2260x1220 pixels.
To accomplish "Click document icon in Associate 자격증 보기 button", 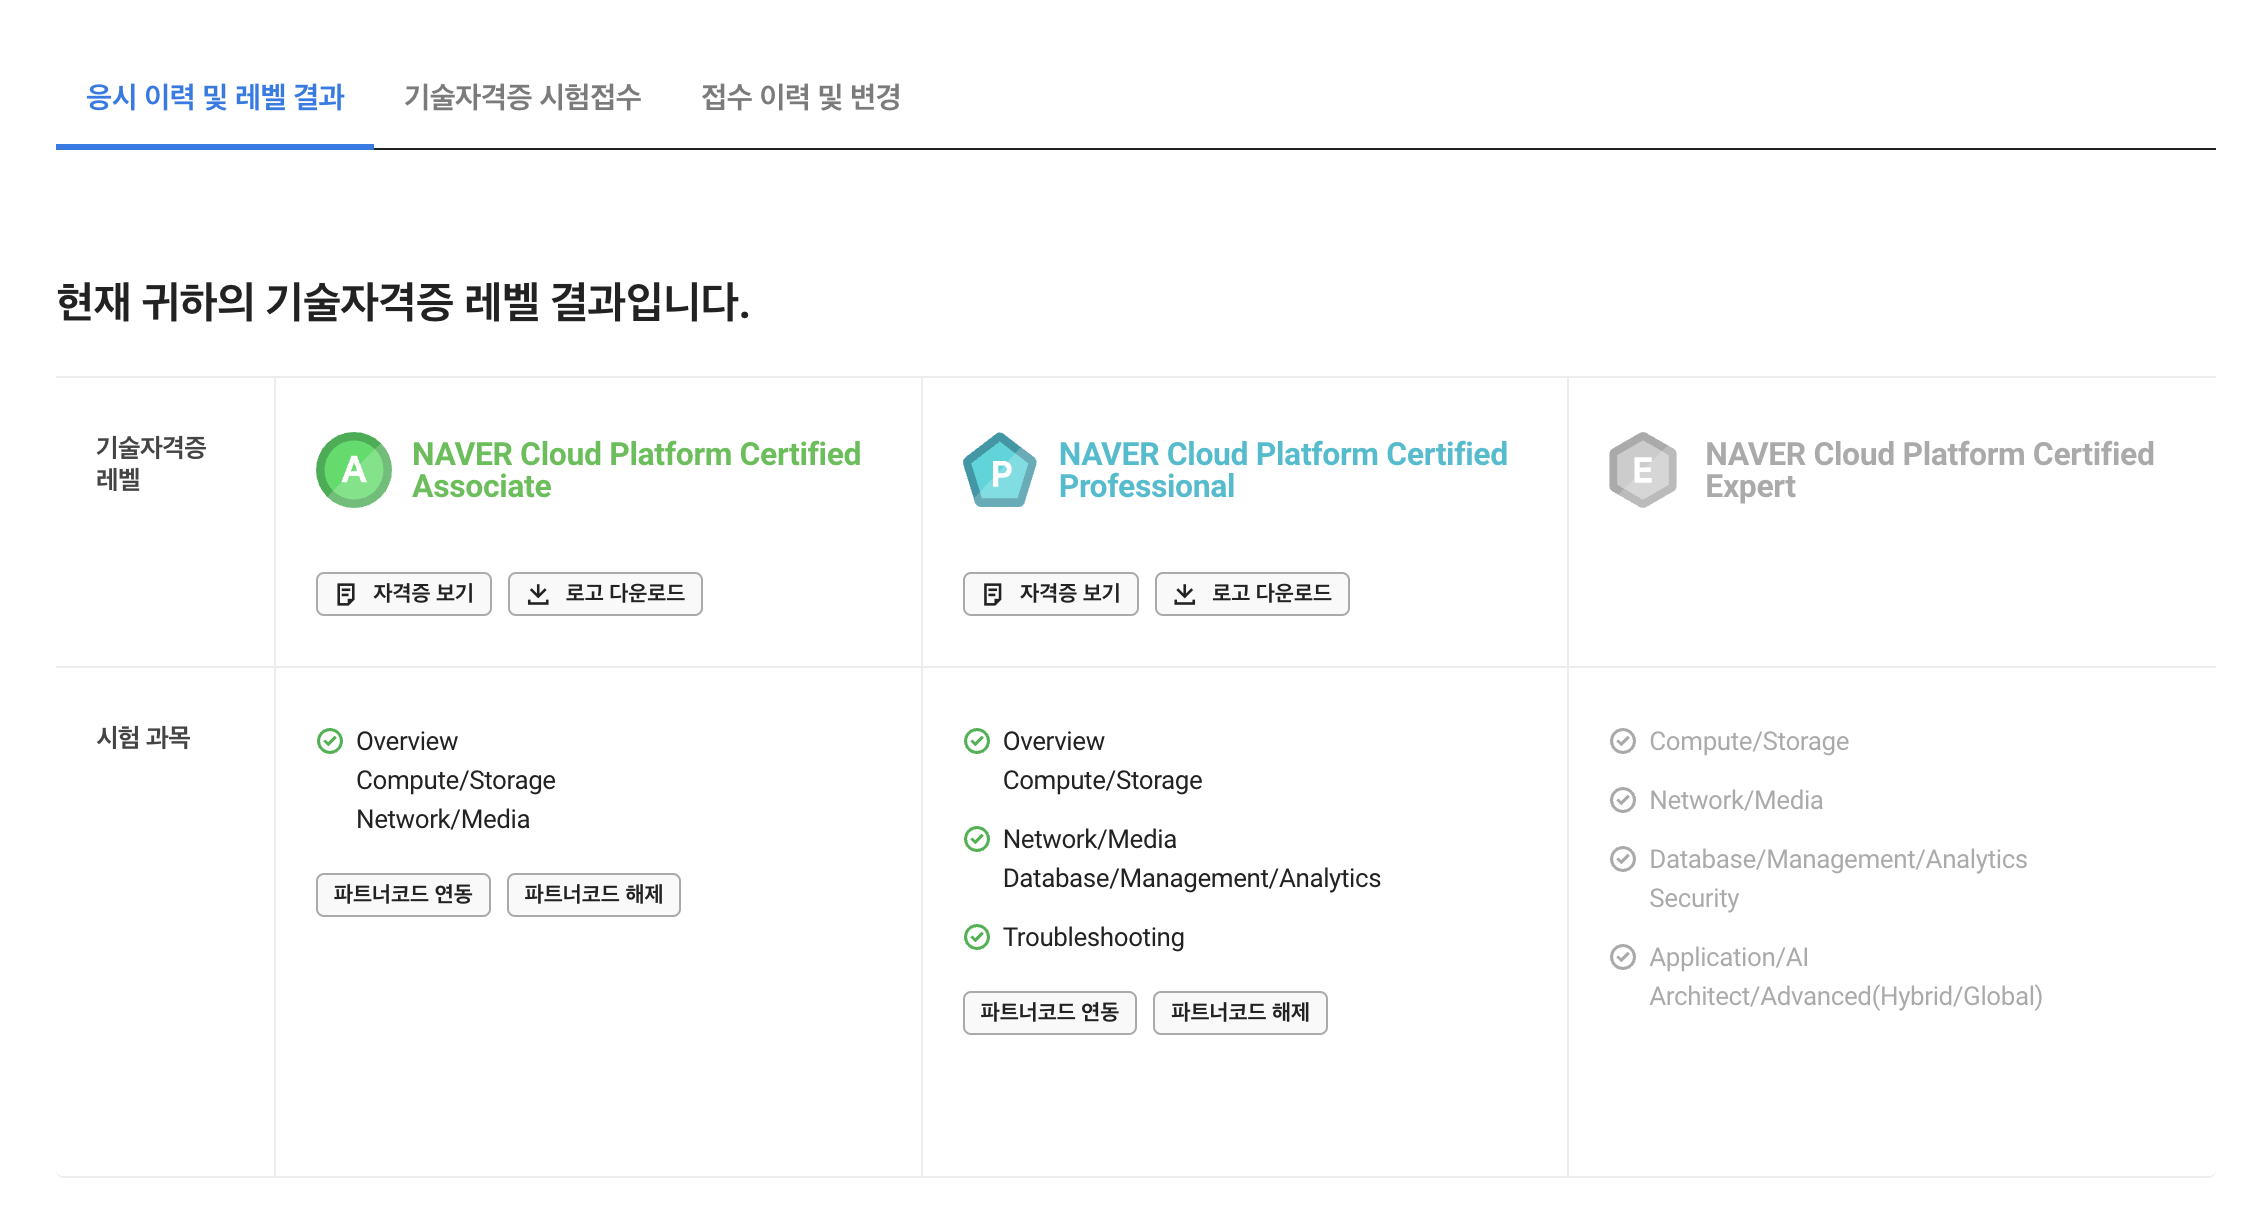I will click(x=346, y=594).
